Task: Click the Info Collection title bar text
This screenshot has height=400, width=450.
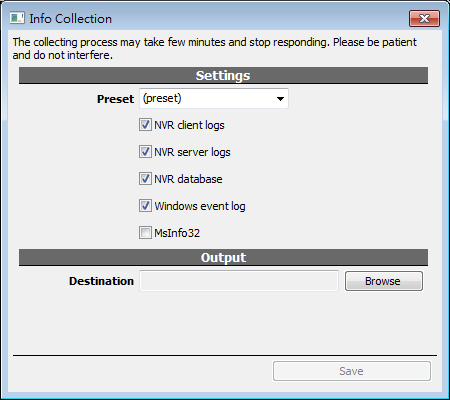Action: pos(71,19)
